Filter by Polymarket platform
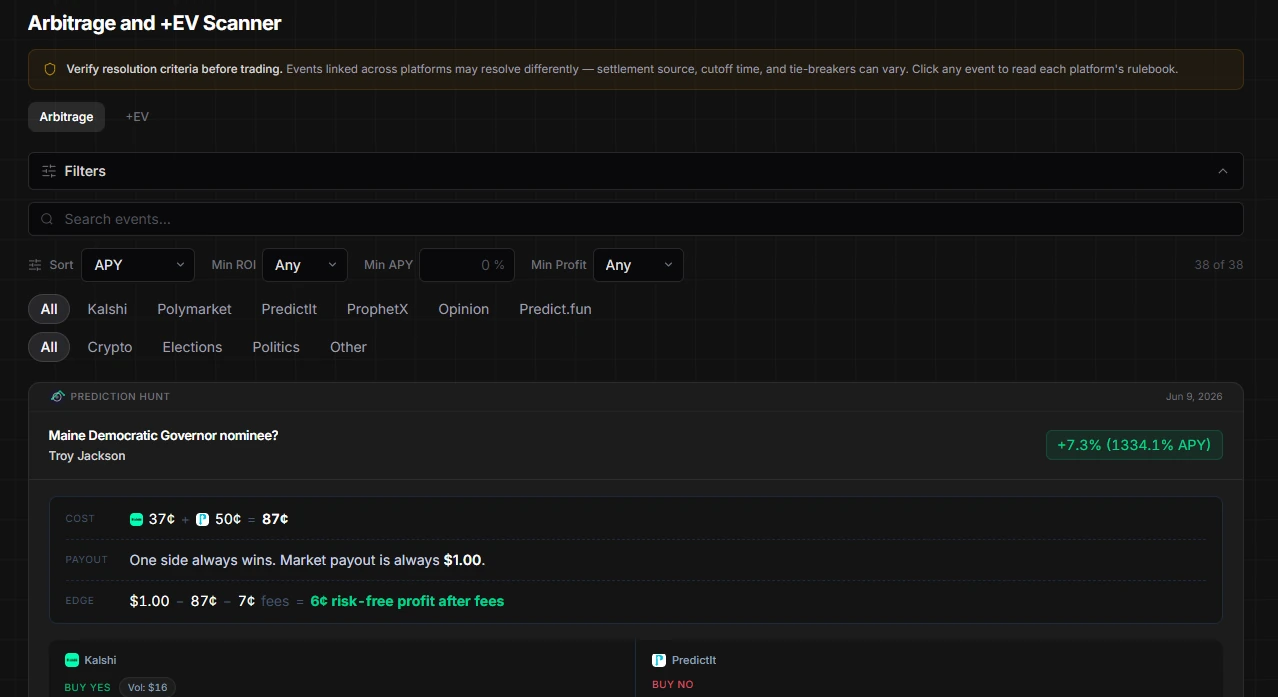1278x697 pixels. pyautogui.click(x=194, y=309)
